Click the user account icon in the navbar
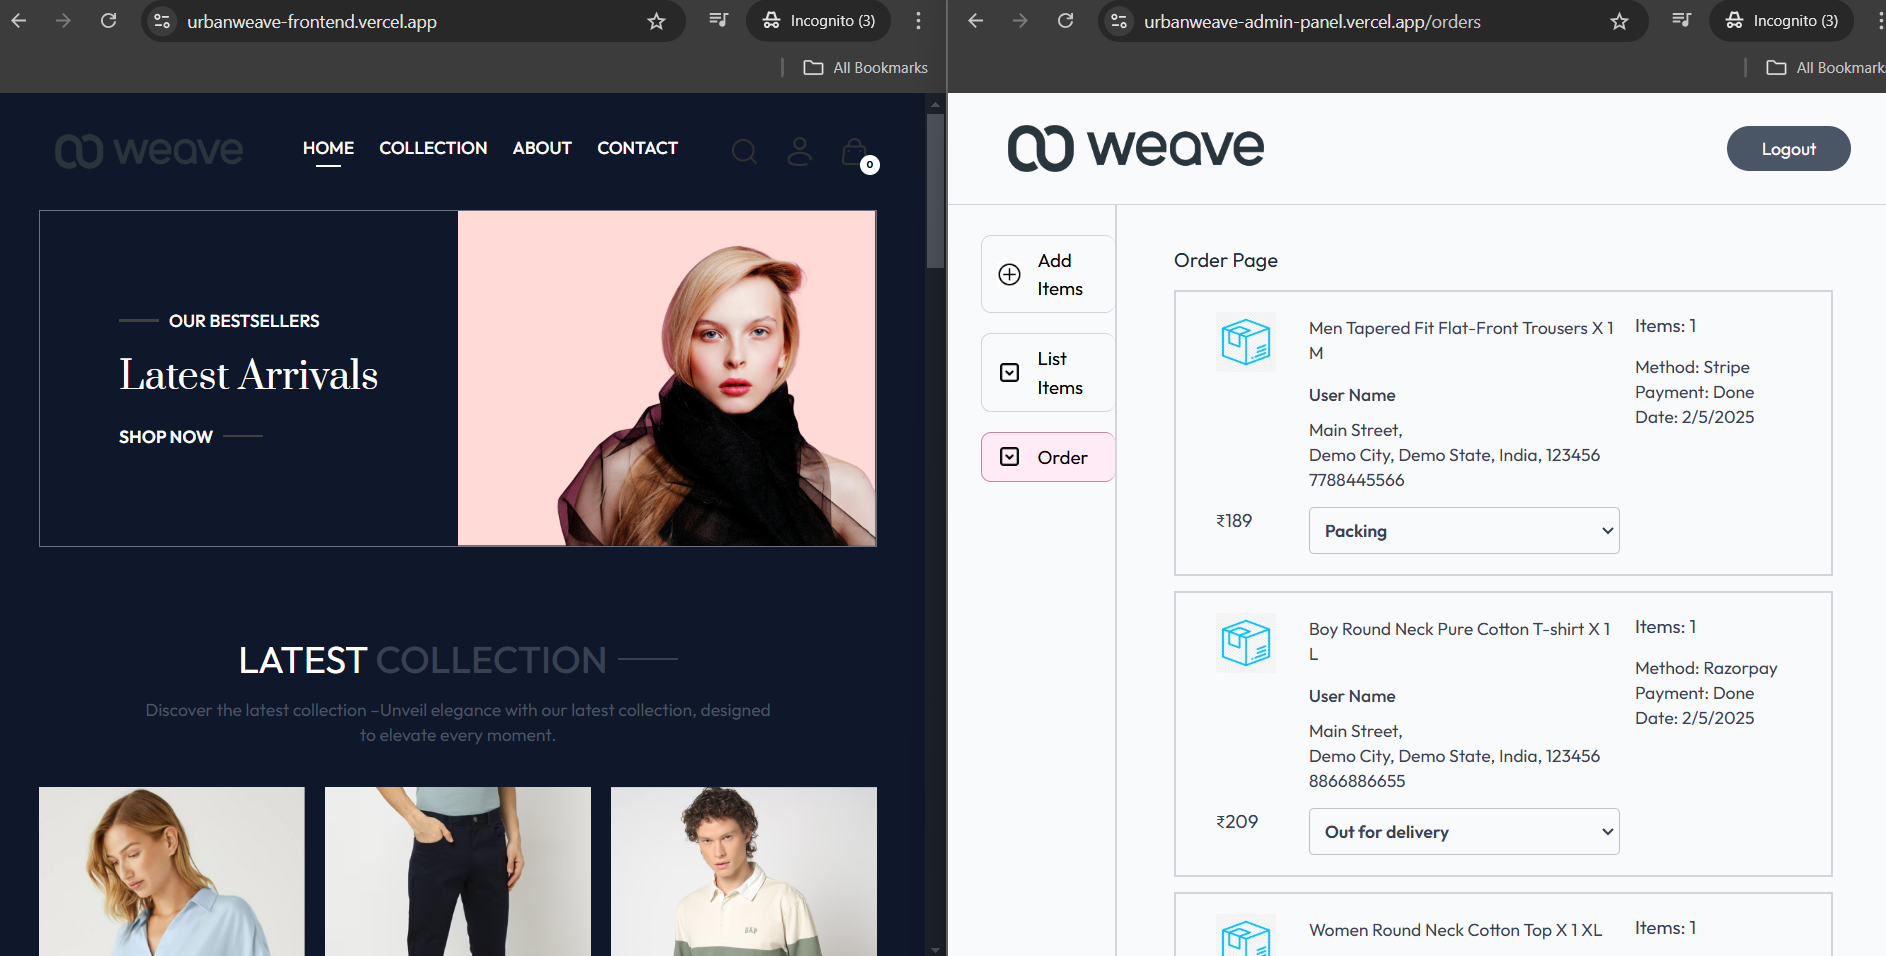 click(799, 151)
